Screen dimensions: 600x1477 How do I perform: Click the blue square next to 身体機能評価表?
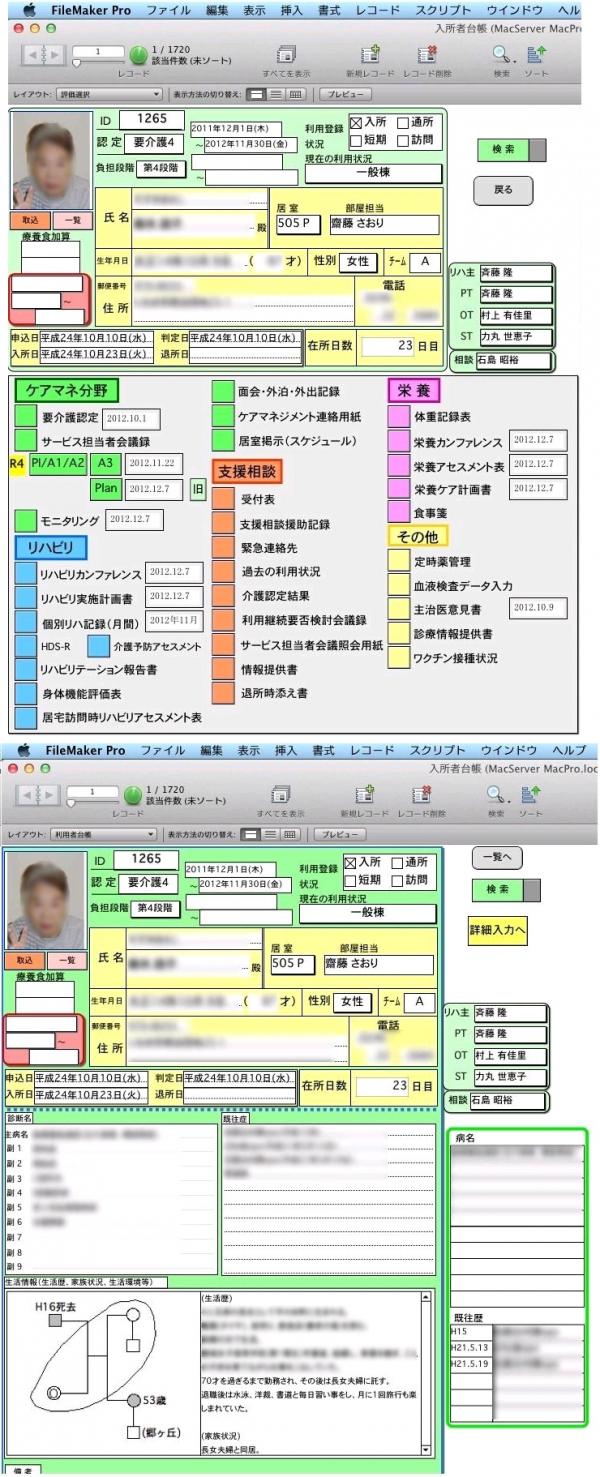pyautogui.click(x=24, y=693)
